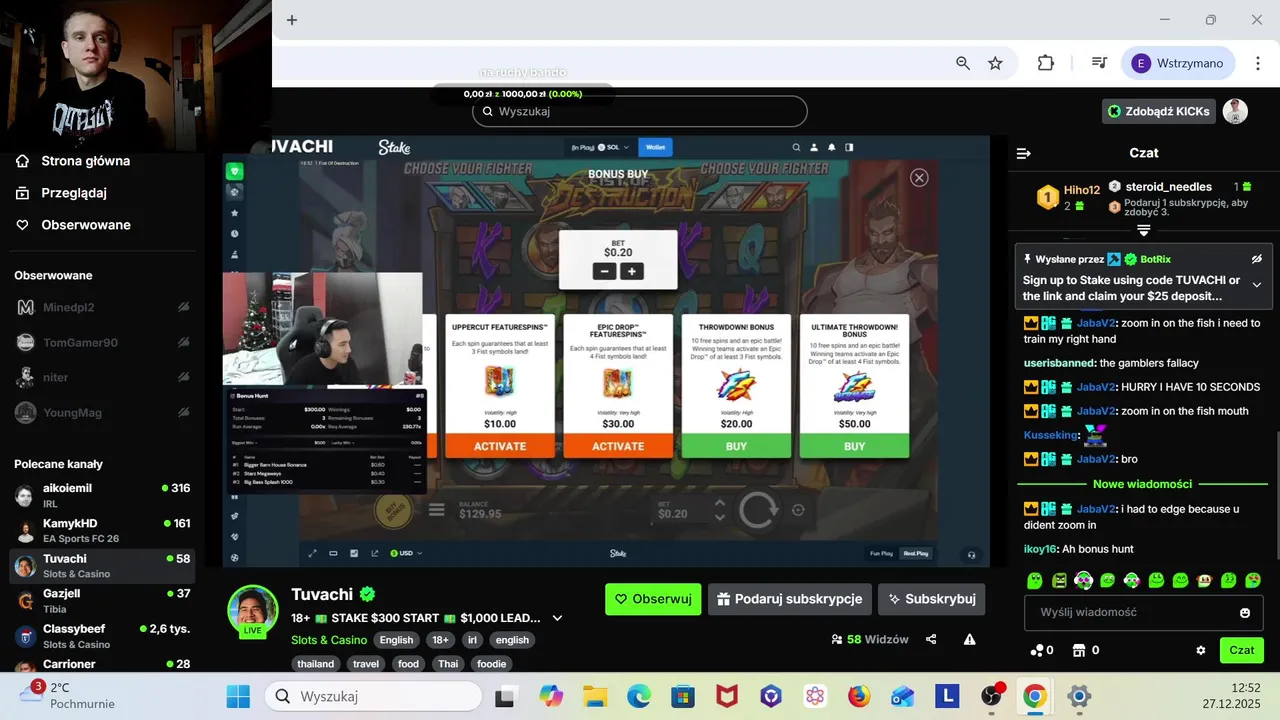Launch Firefox from the taskbar
Screen dimensions: 1280x720
[859, 696]
